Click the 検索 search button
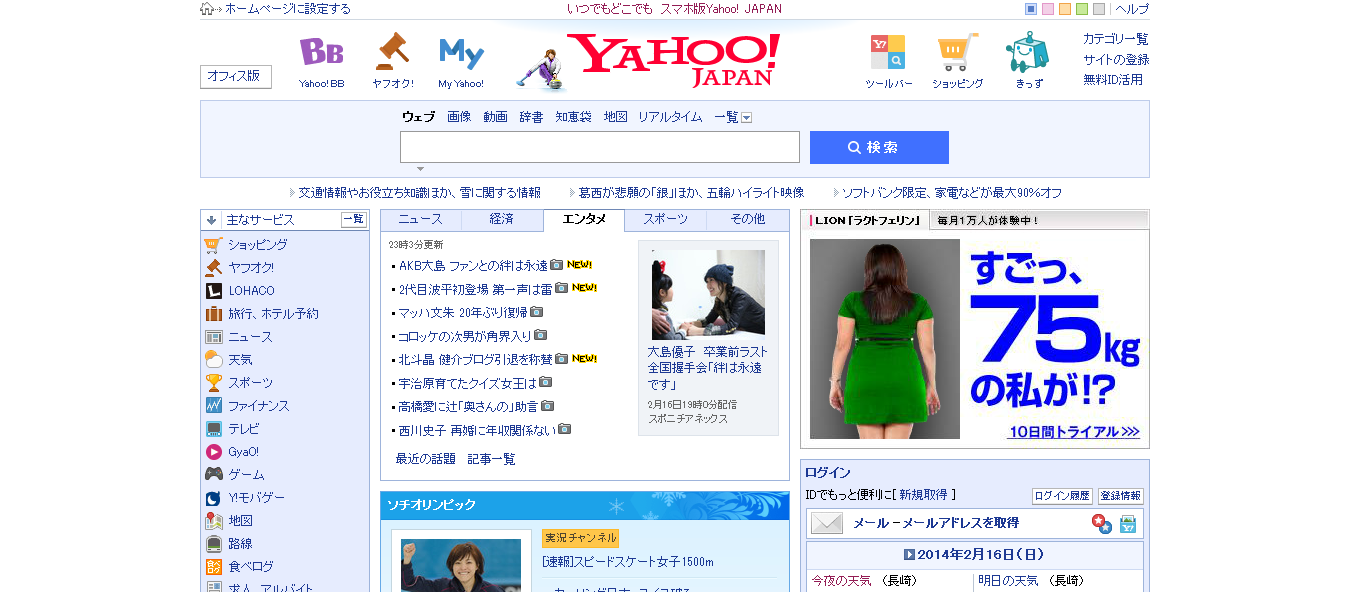The image size is (1349, 592). pyautogui.click(x=879, y=147)
